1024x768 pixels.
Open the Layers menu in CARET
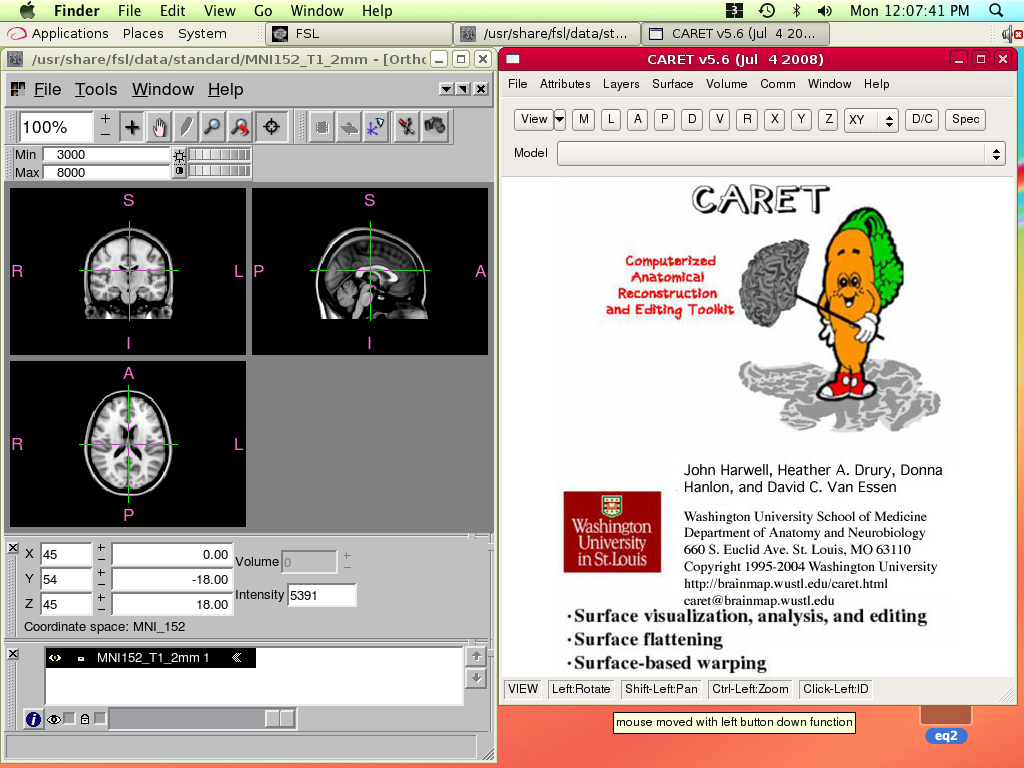click(621, 84)
